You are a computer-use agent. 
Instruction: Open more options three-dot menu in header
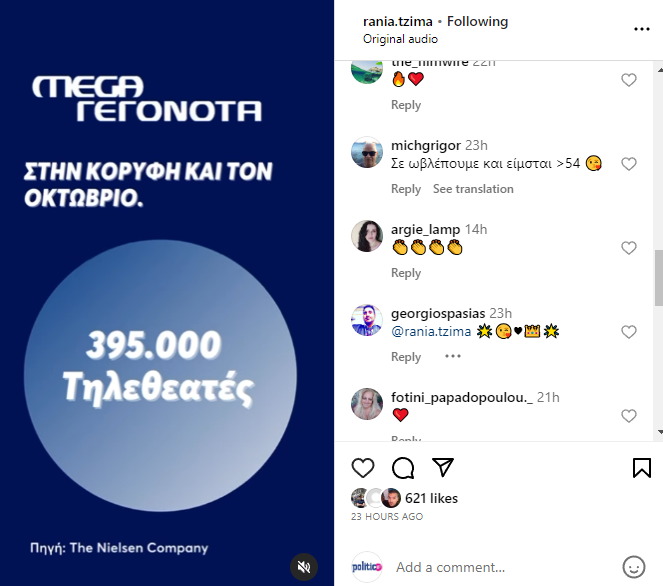641,29
